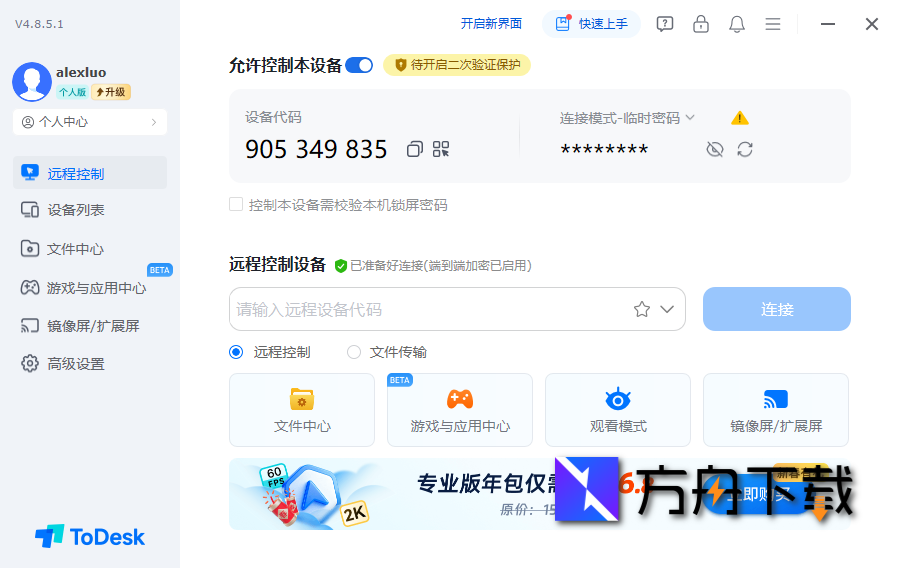
Task: Open the 专业版年包 promotional banner
Action: click(x=540, y=494)
